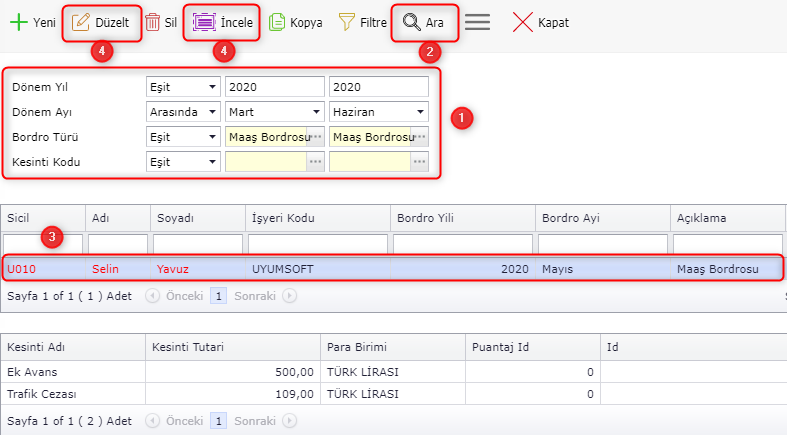Click the Sicil column filter input
This screenshot has height=435, width=787.
pyautogui.click(x=42, y=244)
